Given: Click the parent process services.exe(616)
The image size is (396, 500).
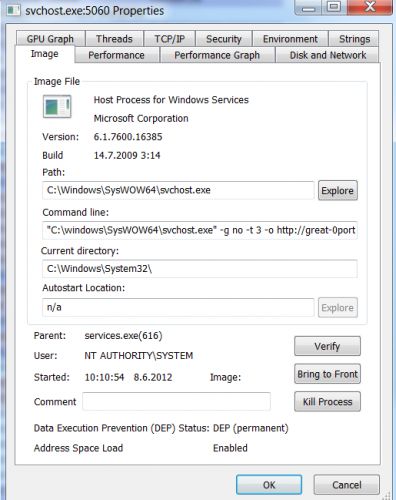Looking at the screenshot, I should pyautogui.click(x=123, y=336).
